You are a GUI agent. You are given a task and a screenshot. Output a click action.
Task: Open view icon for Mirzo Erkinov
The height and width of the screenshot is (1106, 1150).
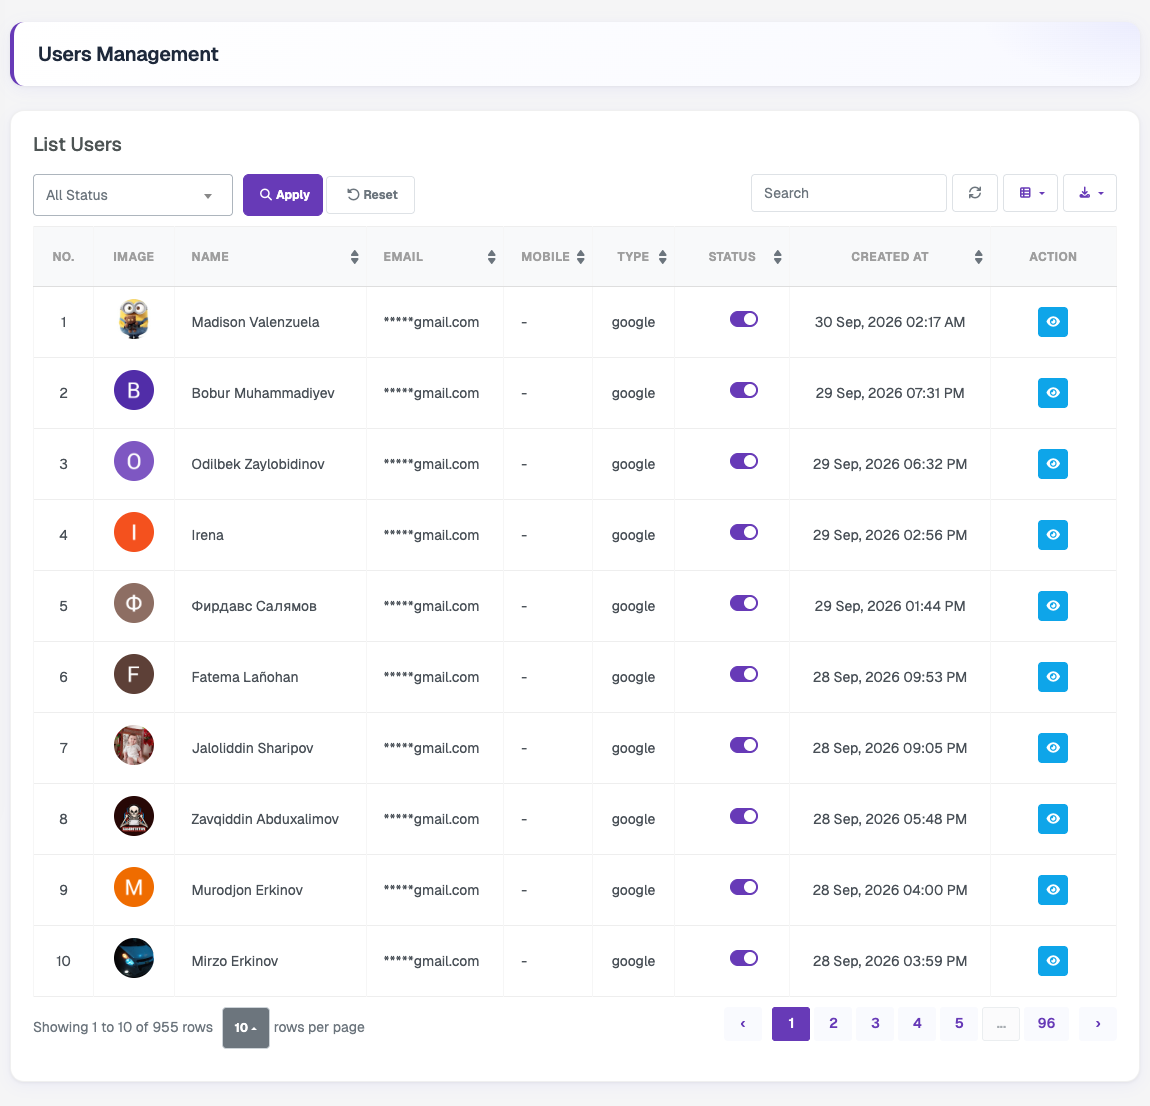tap(1052, 961)
